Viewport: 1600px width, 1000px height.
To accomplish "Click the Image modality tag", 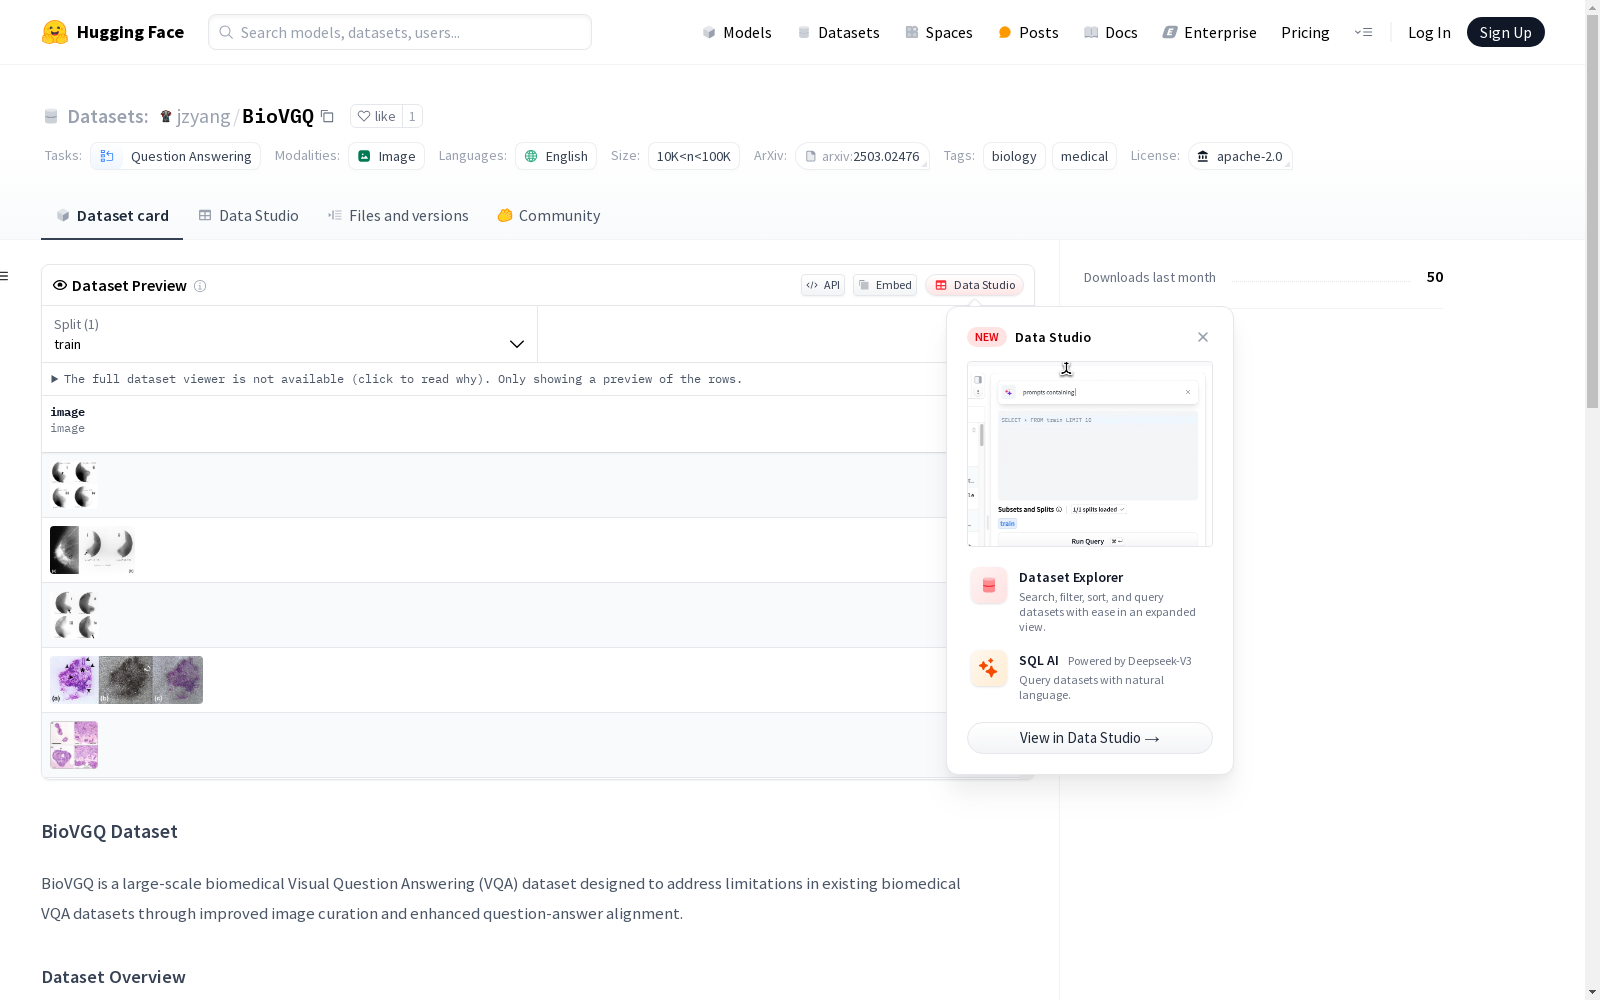I will [x=387, y=156].
